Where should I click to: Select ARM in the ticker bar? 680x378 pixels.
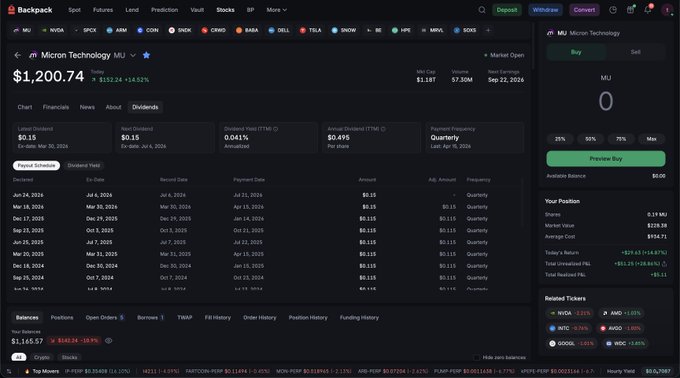[117, 30]
